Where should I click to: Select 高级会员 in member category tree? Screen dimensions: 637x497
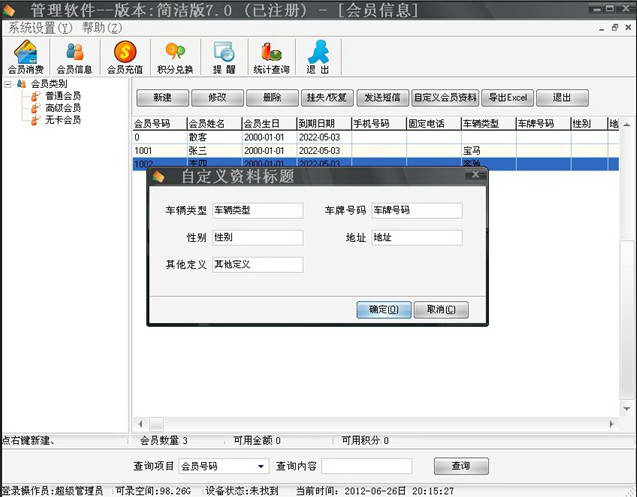point(63,108)
